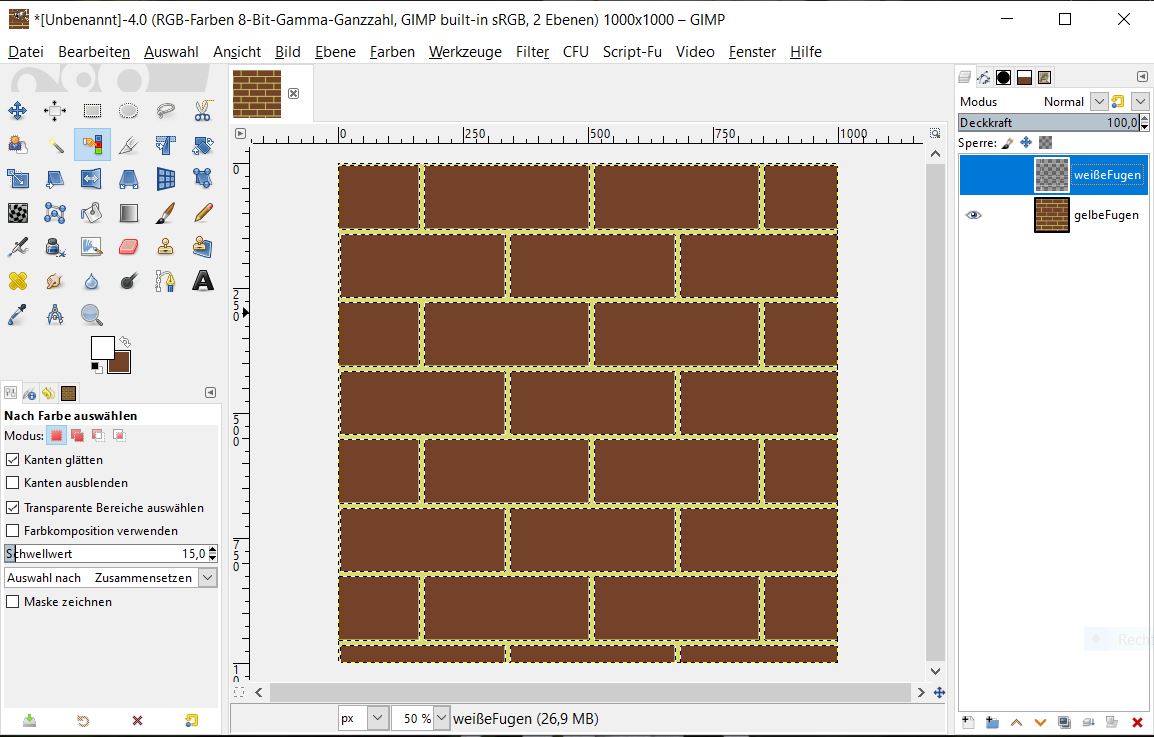Open the 50 % zoom dropdown
Viewport: 1154px width, 737px height.
click(x=441, y=718)
